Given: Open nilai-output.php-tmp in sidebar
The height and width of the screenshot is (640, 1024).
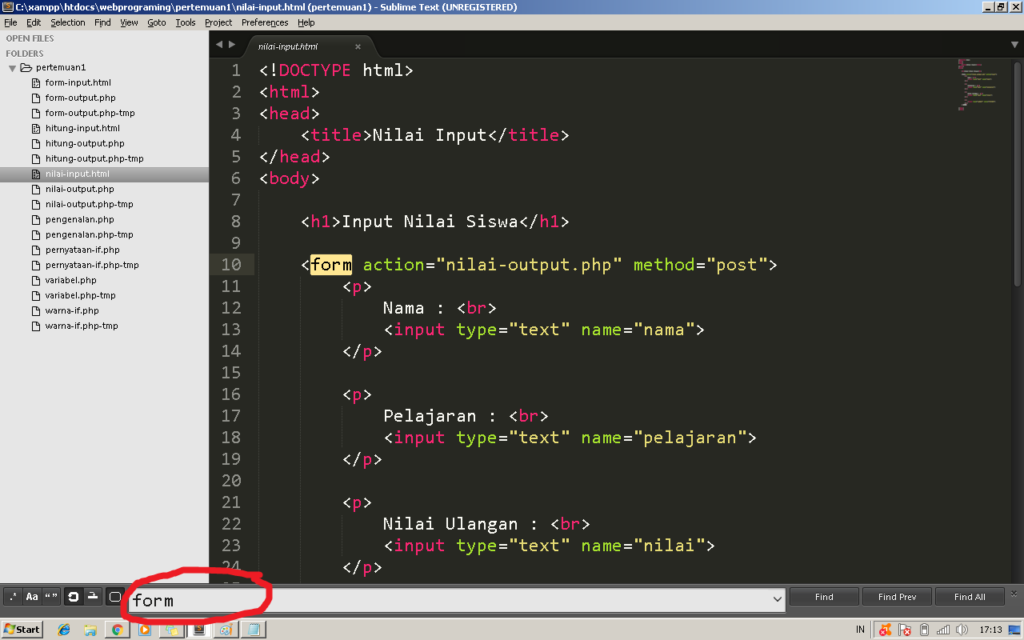Looking at the screenshot, I should point(89,204).
